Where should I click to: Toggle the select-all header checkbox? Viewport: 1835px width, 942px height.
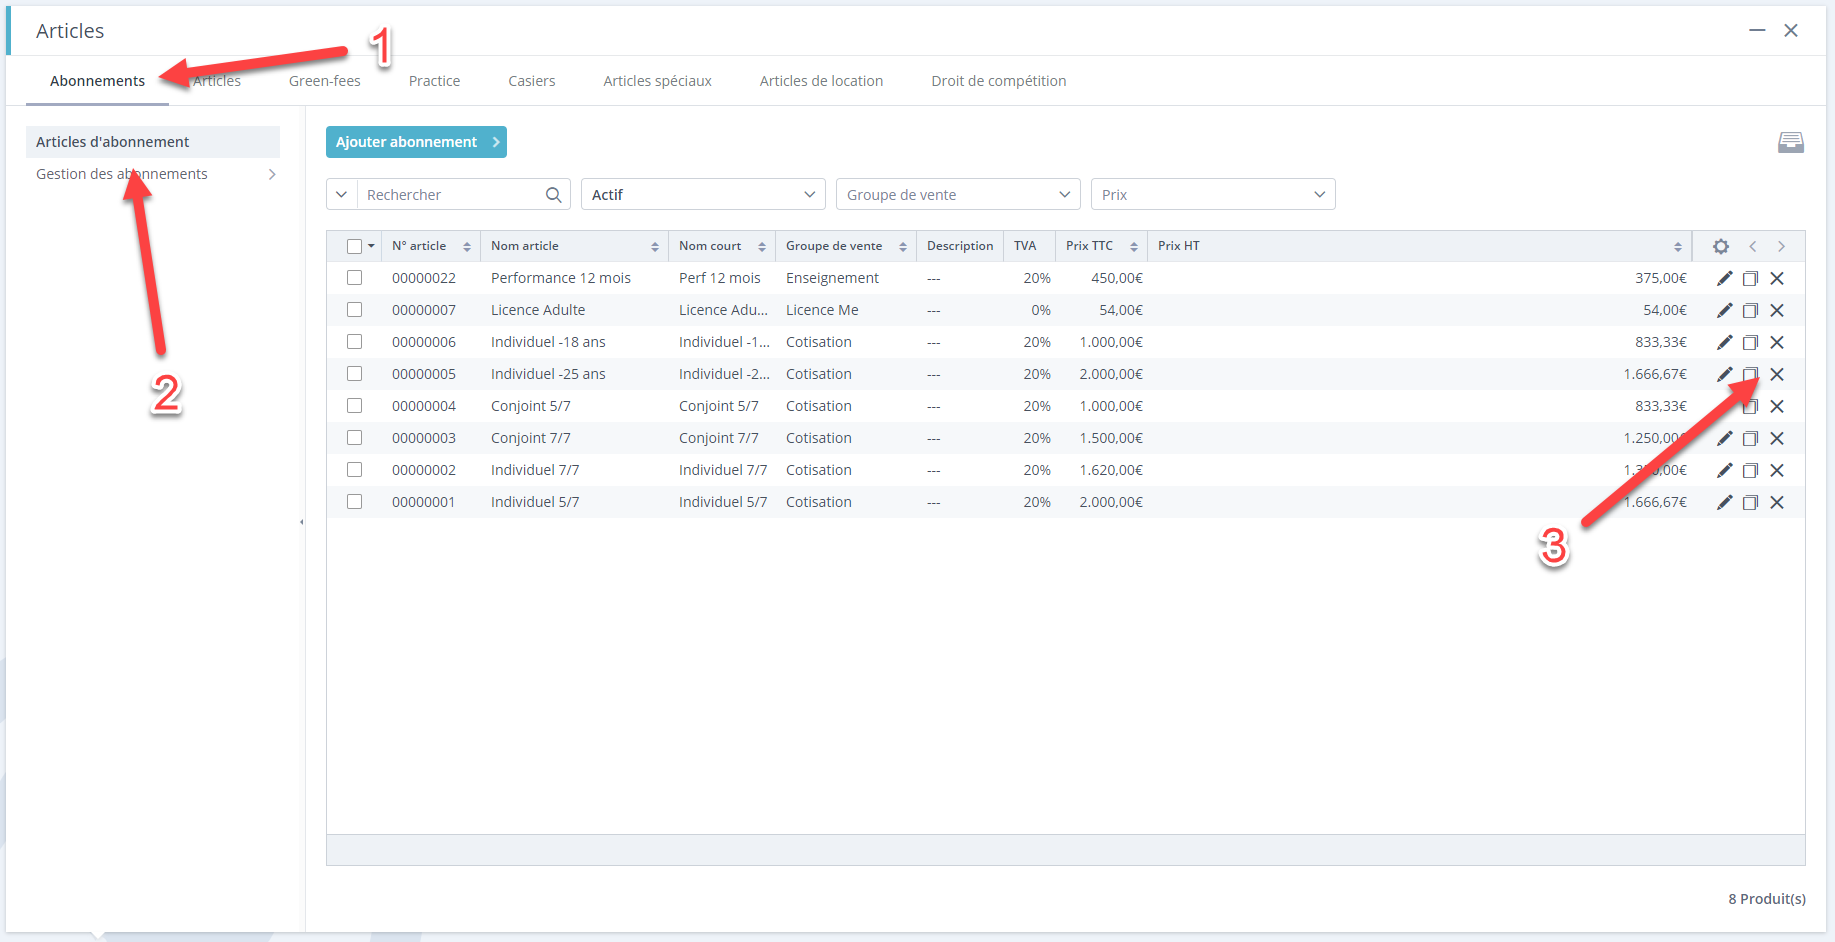point(354,246)
